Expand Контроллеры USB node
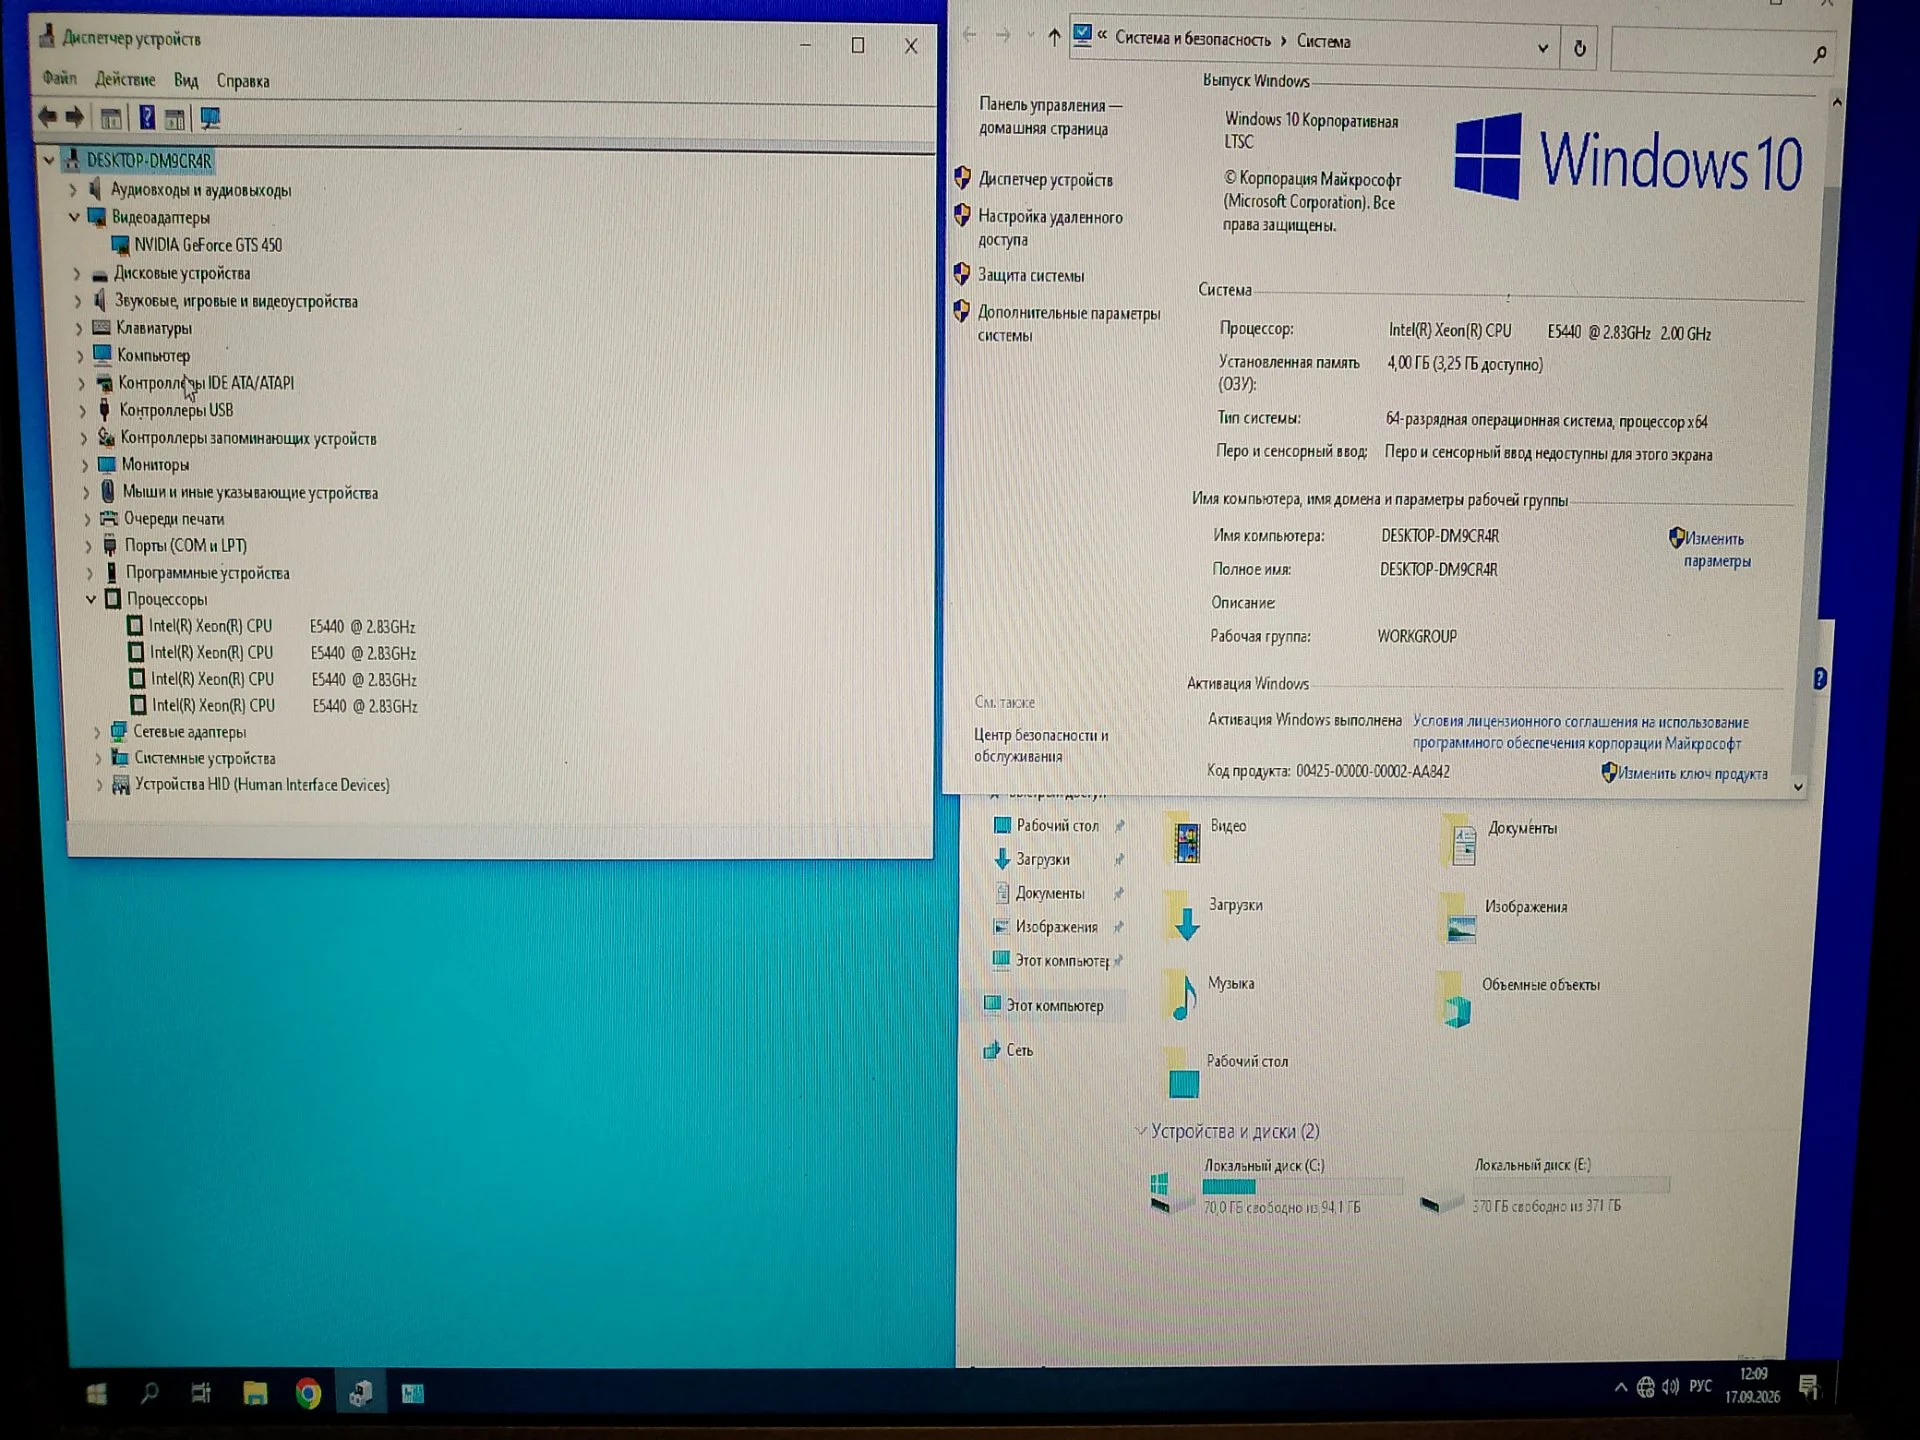1920x1440 pixels. tap(82, 410)
